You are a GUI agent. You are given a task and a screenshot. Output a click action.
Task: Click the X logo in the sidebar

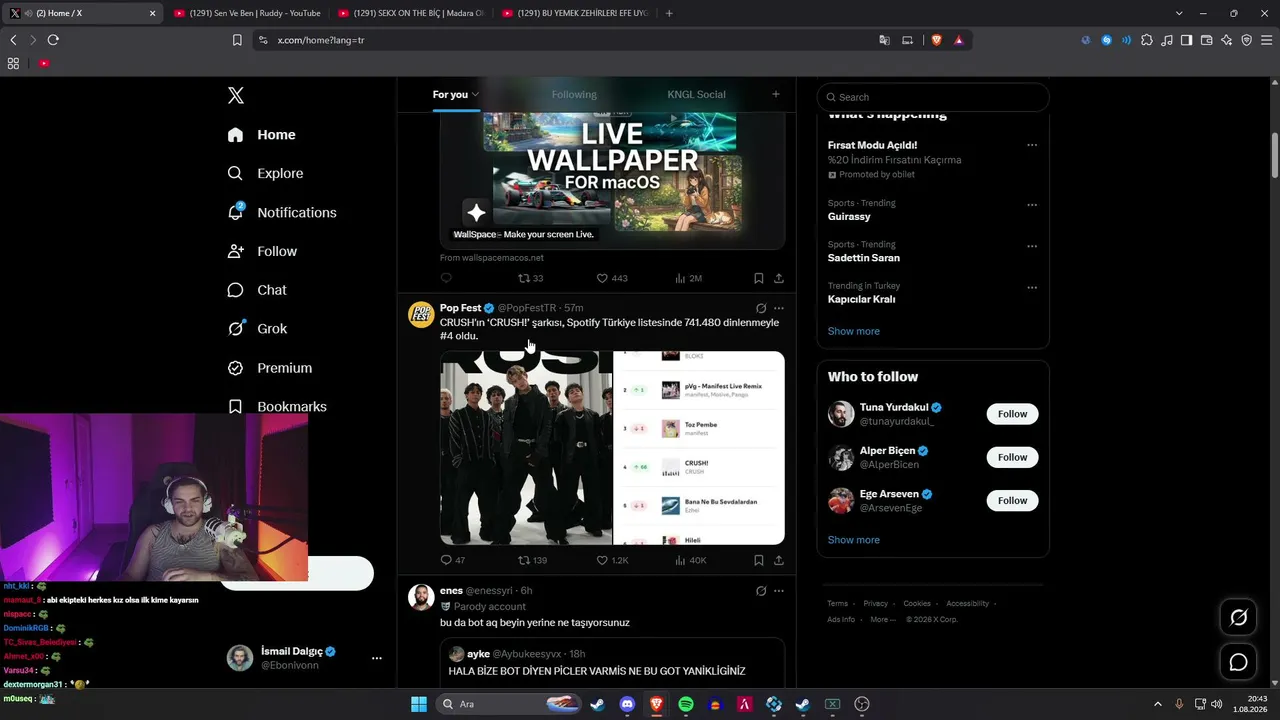(235, 96)
